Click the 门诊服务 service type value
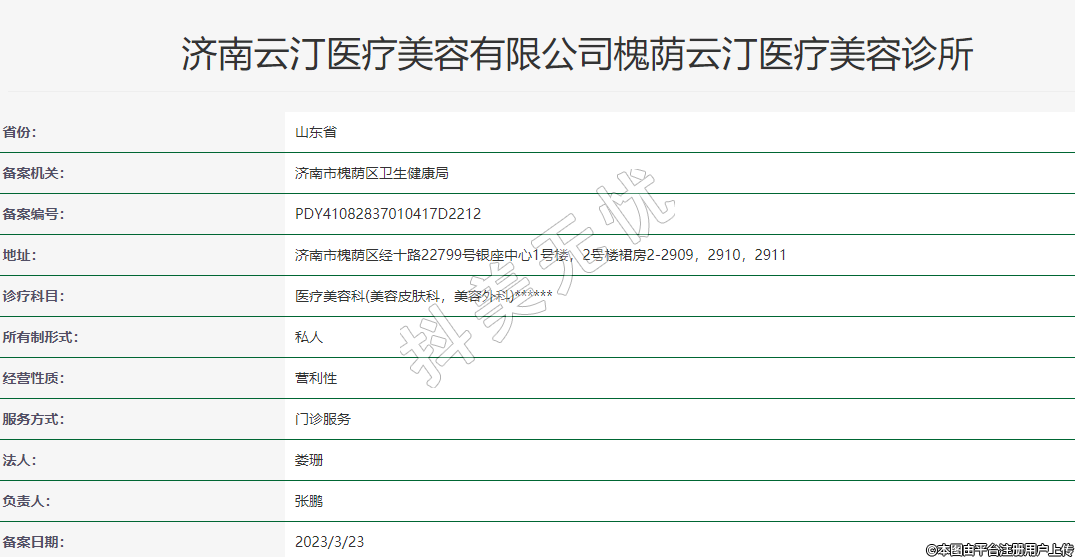 point(323,419)
